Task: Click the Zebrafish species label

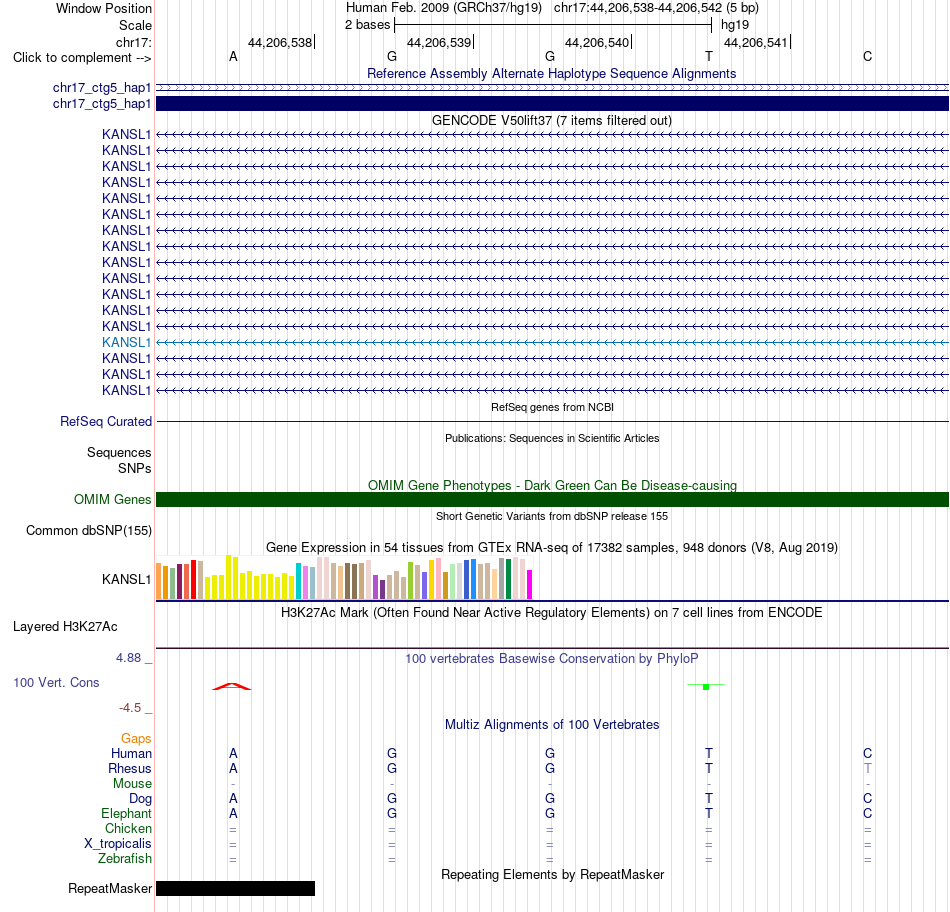Action: tap(125, 859)
